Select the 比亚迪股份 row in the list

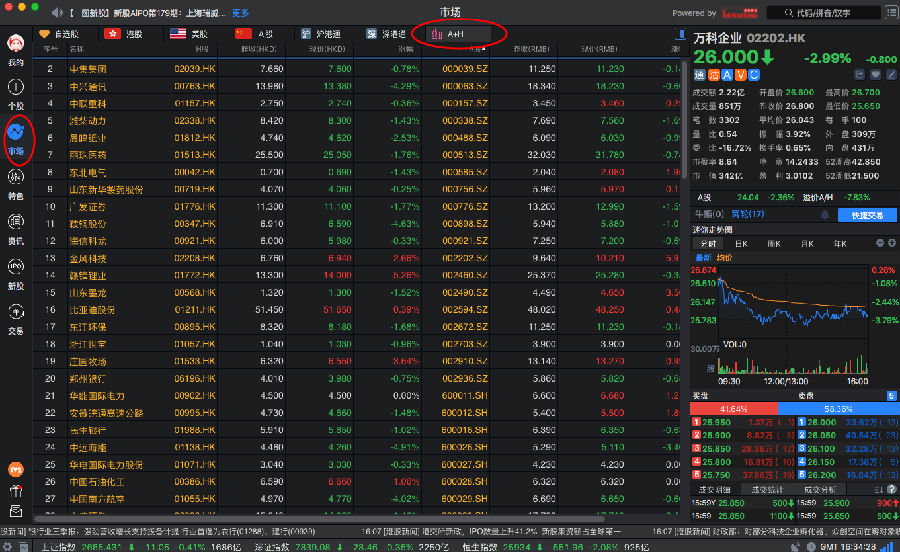point(358,310)
